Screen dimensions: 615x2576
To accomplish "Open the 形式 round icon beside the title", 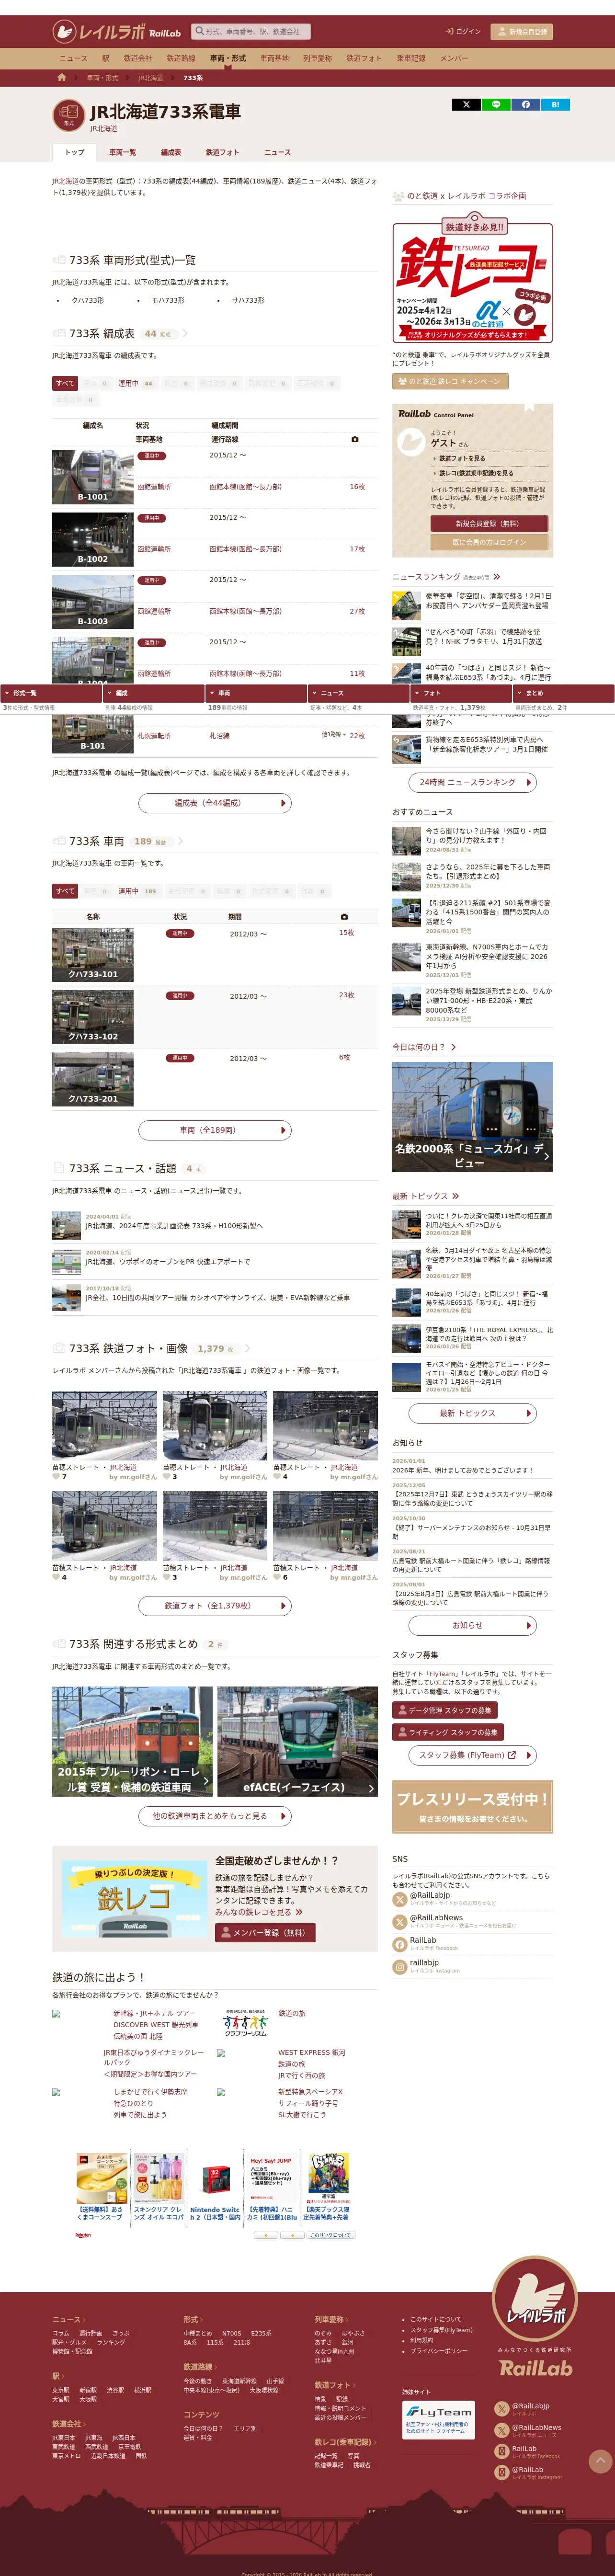I will click(x=69, y=114).
